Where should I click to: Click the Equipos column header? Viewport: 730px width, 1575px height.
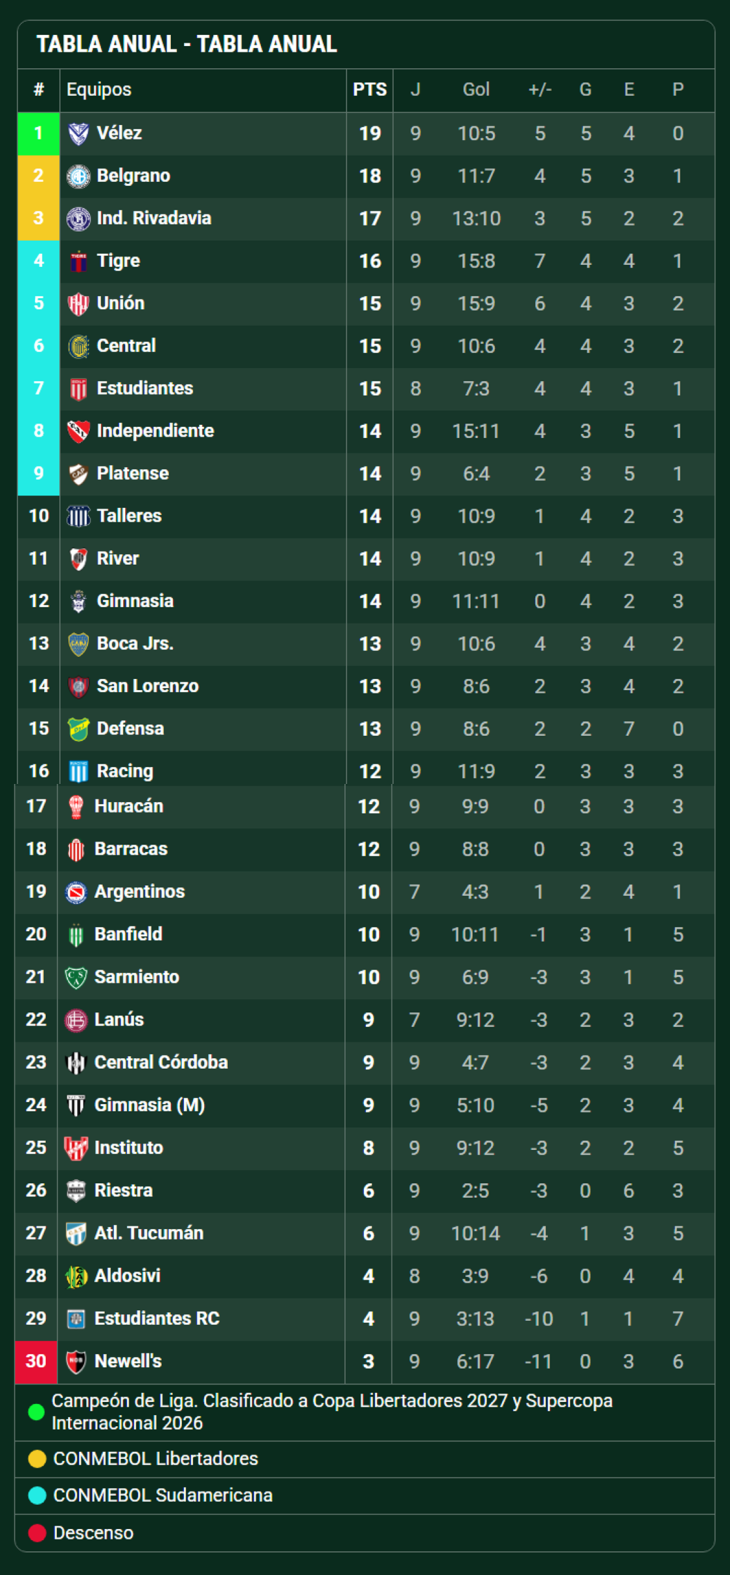pyautogui.click(x=99, y=90)
